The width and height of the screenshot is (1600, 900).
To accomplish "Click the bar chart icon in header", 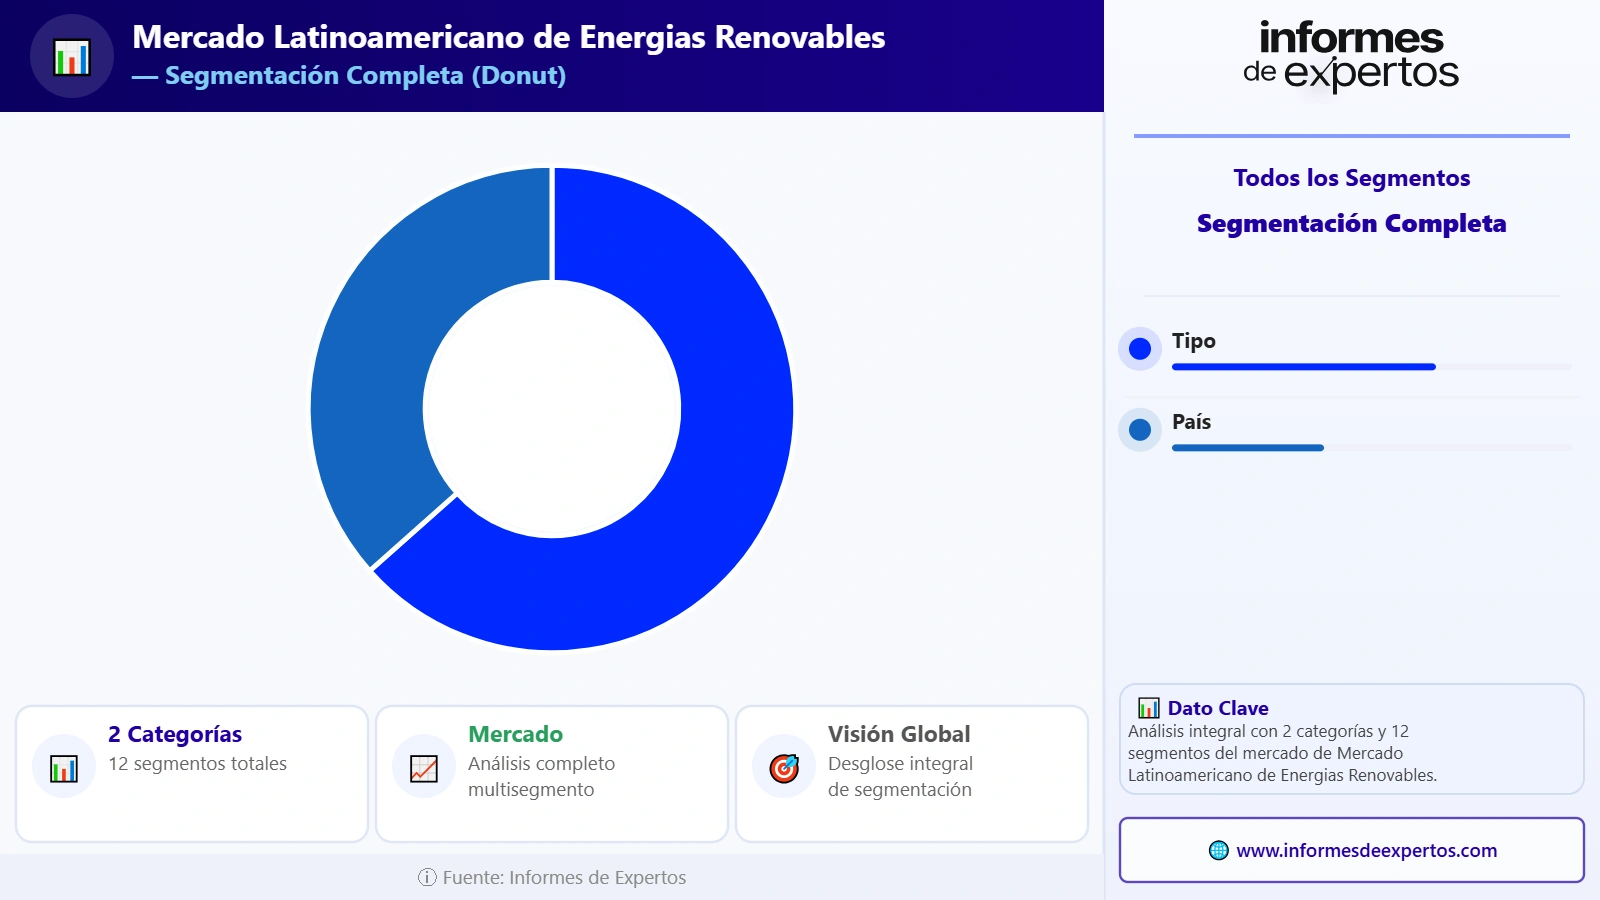I will [72, 57].
